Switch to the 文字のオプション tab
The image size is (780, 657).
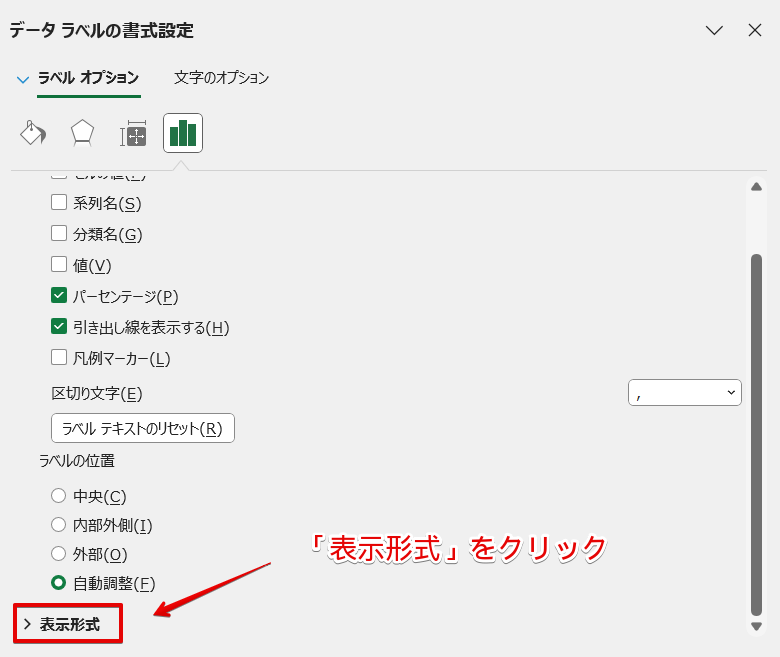point(221,77)
